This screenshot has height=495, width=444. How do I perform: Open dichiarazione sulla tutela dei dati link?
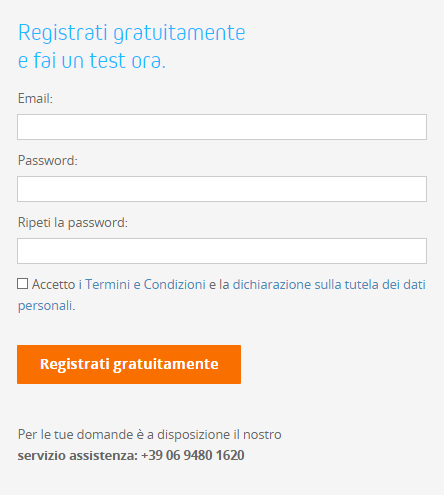pos(329,284)
